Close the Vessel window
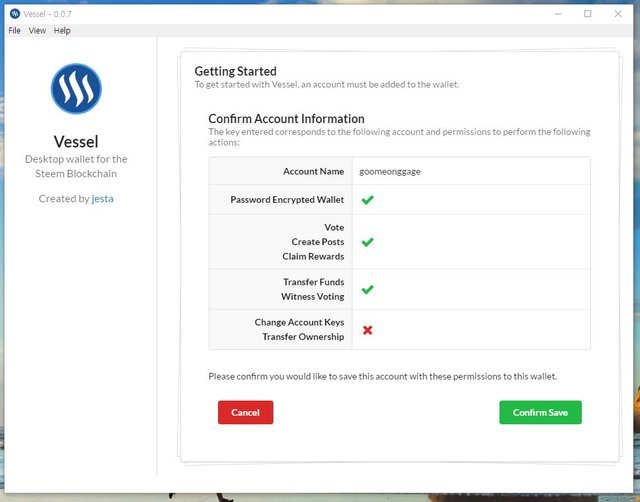This screenshot has width=640, height=502. pyautogui.click(x=618, y=14)
